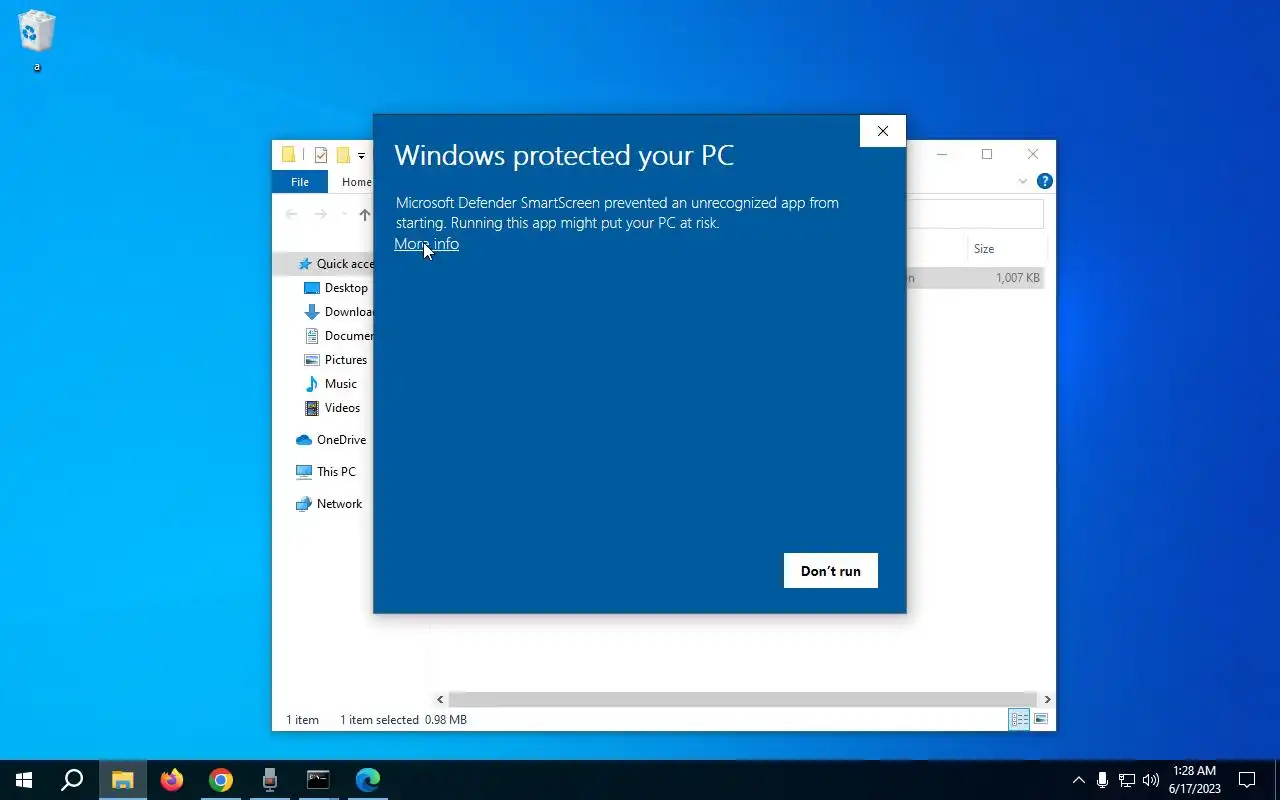Maximize the File Explorer window
This screenshot has width=1280, height=800.
tap(987, 154)
